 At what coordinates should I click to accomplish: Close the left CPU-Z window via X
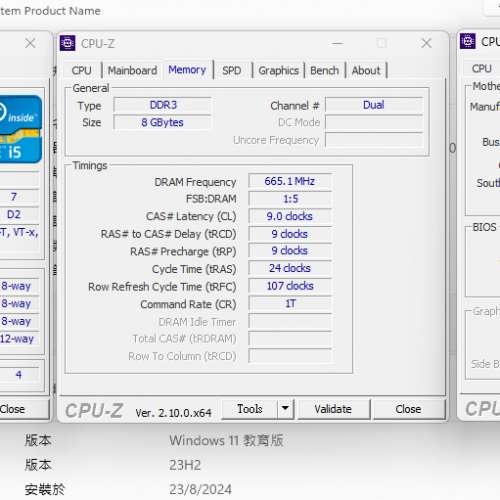click(x=30, y=43)
